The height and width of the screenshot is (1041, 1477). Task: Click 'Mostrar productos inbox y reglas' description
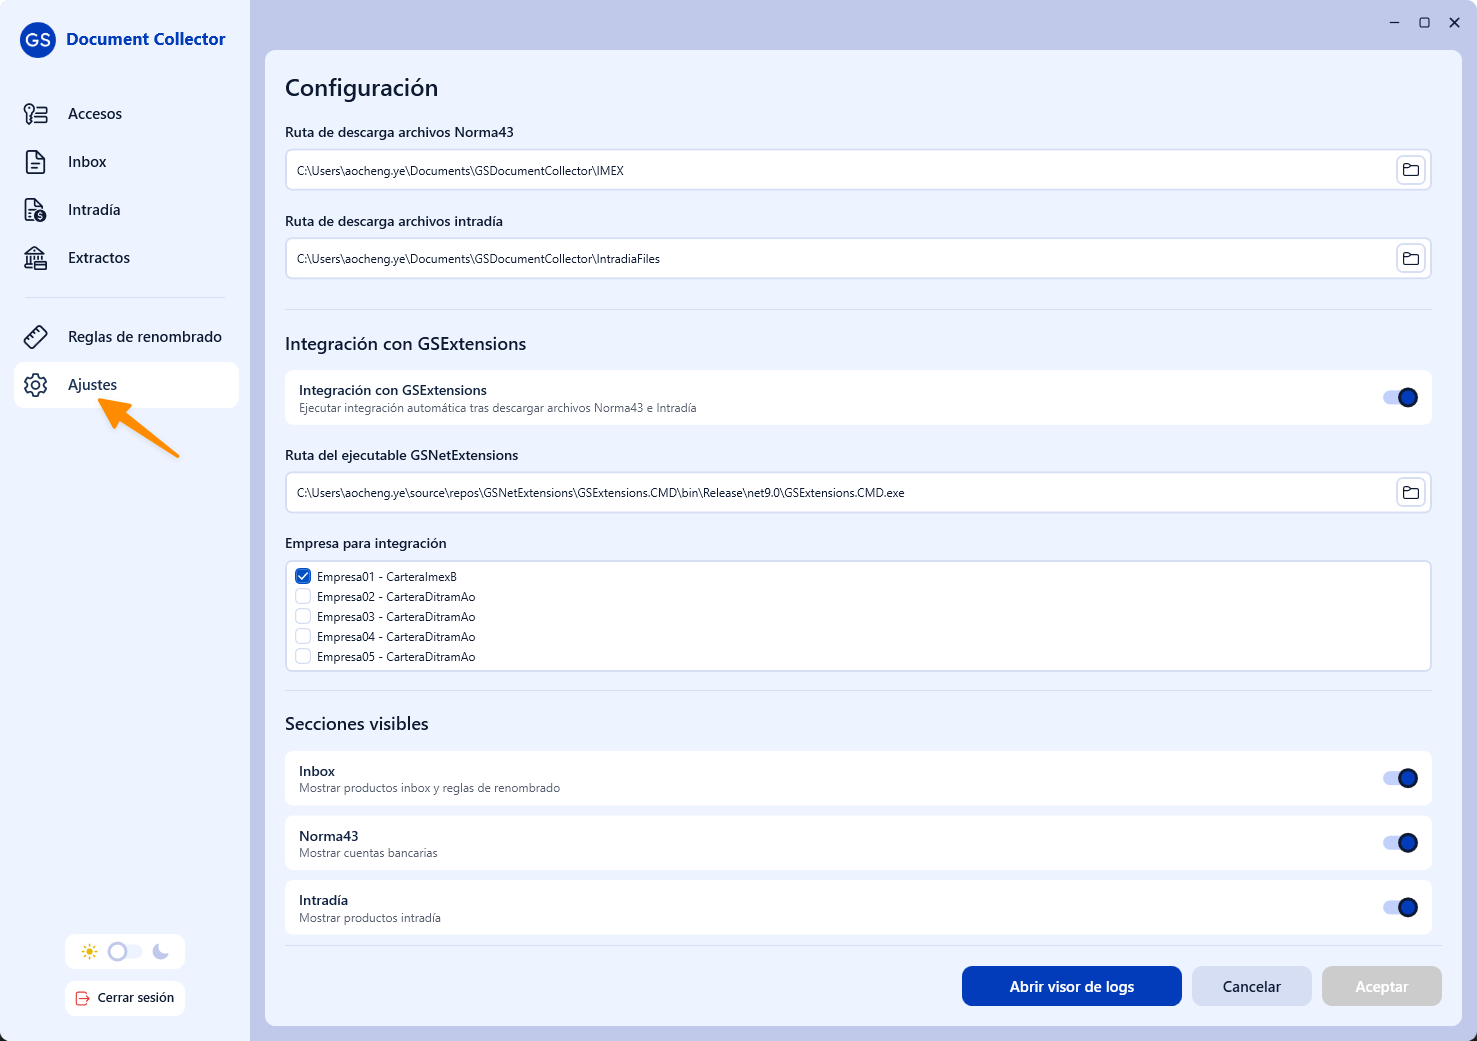pyautogui.click(x=430, y=788)
